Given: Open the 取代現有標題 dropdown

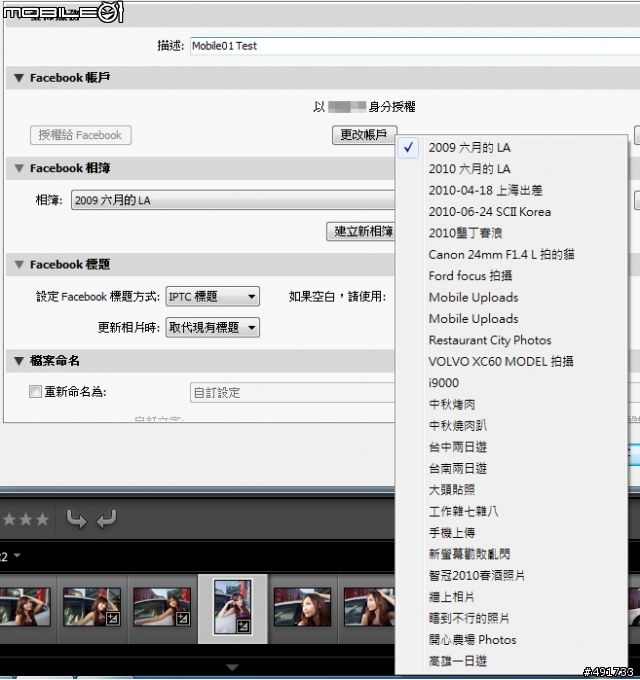Looking at the screenshot, I should pyautogui.click(x=212, y=327).
